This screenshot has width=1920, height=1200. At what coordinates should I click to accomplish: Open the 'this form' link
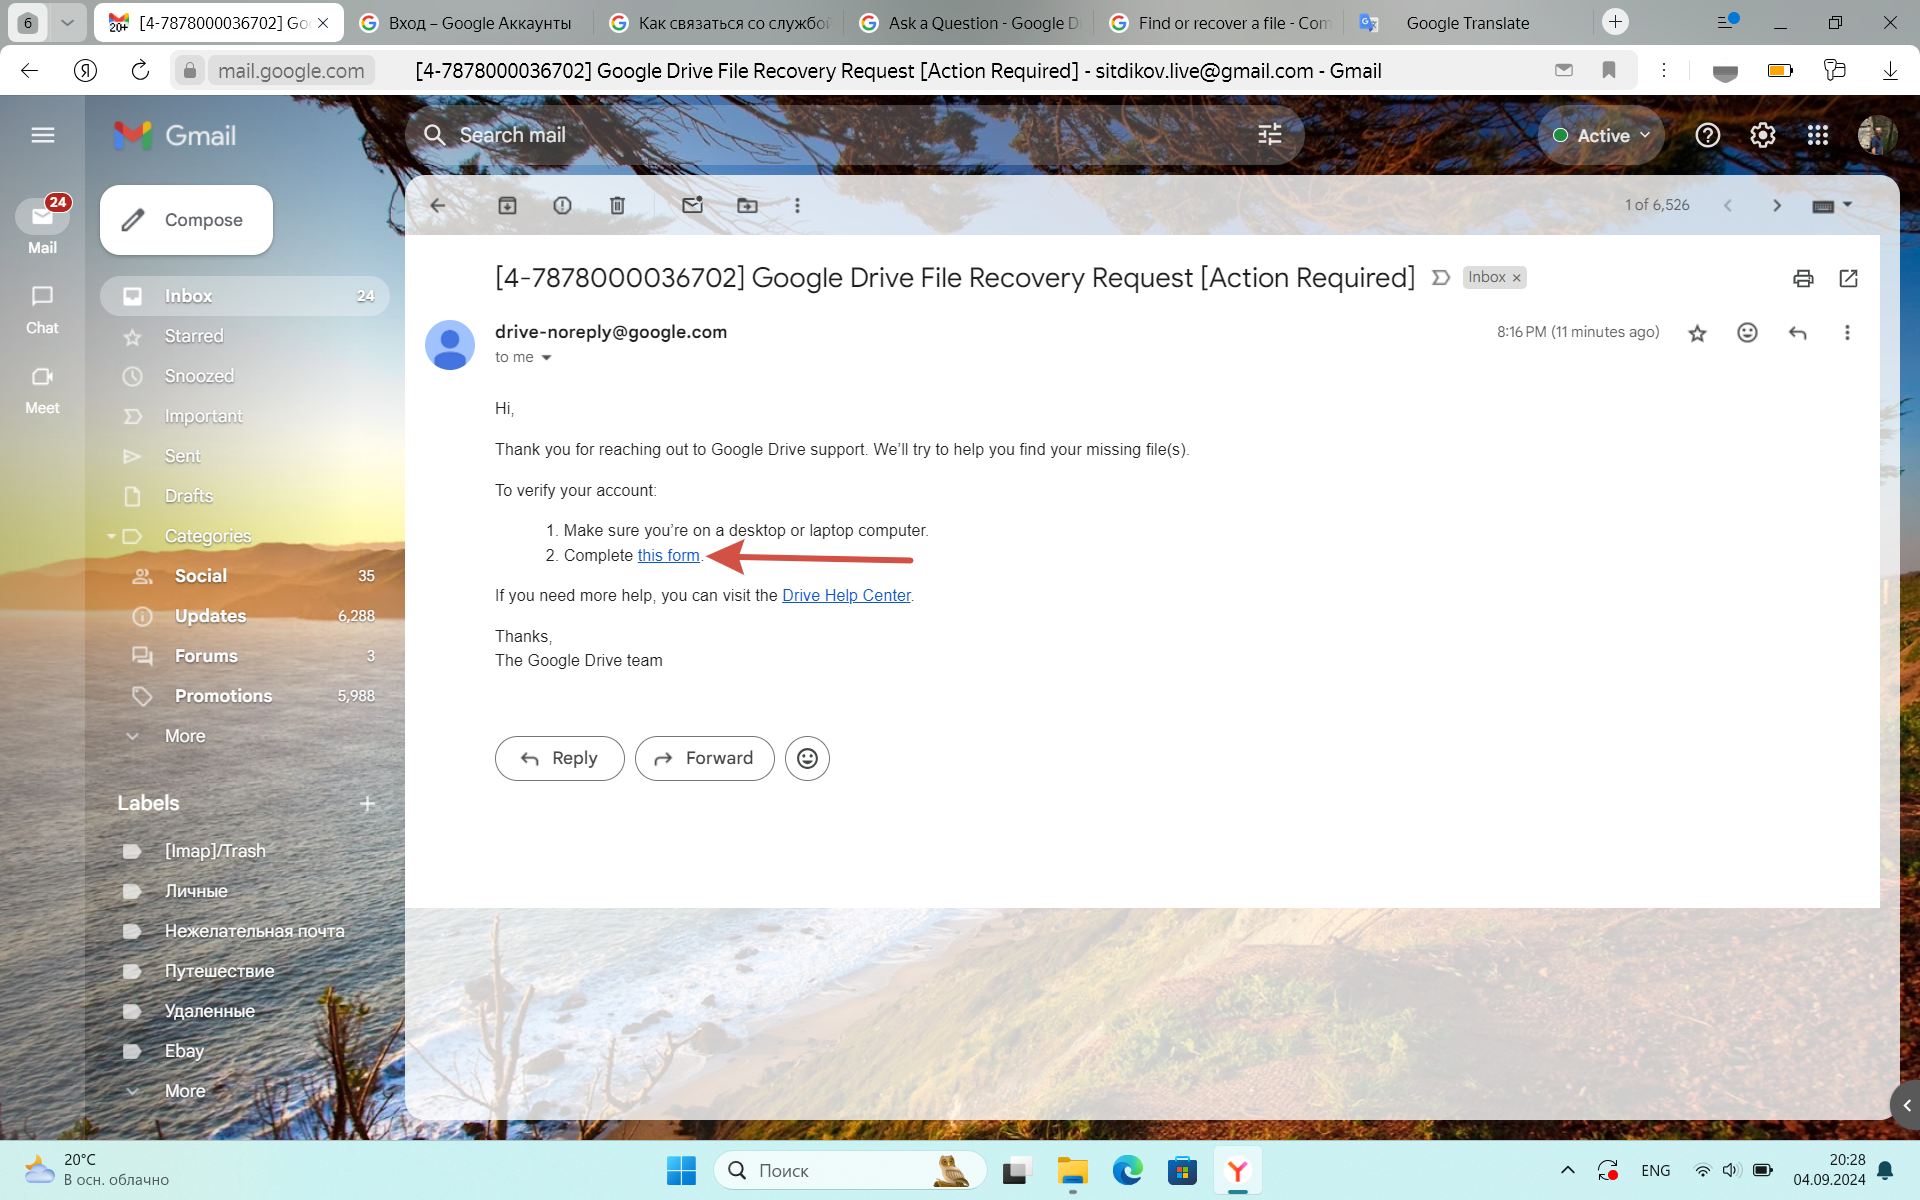668,555
